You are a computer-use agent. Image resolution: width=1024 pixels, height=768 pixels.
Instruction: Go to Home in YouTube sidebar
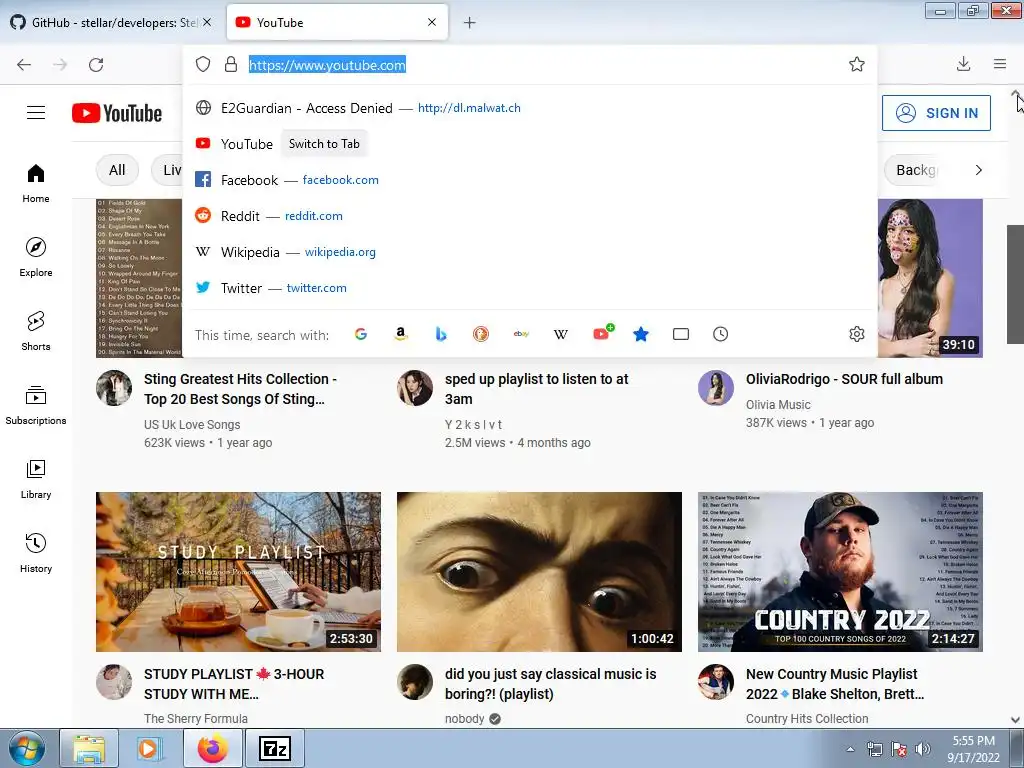(x=36, y=183)
